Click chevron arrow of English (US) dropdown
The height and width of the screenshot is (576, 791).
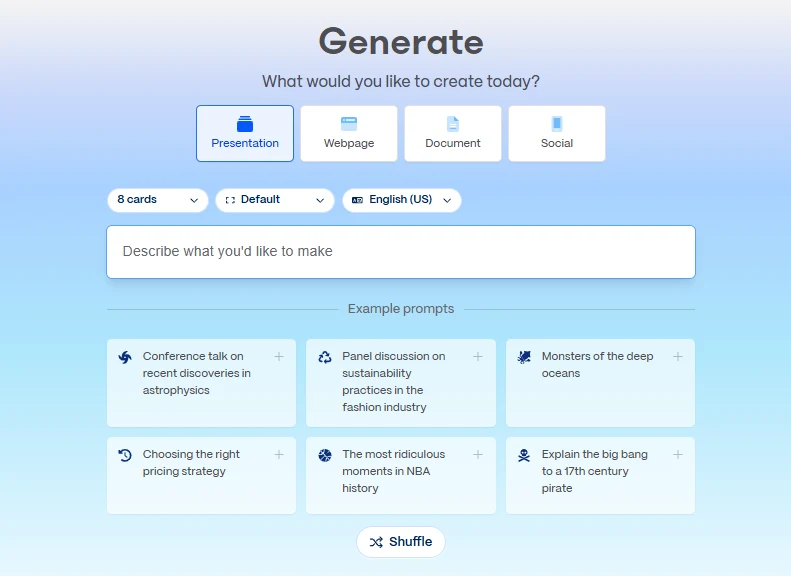[x=447, y=200]
